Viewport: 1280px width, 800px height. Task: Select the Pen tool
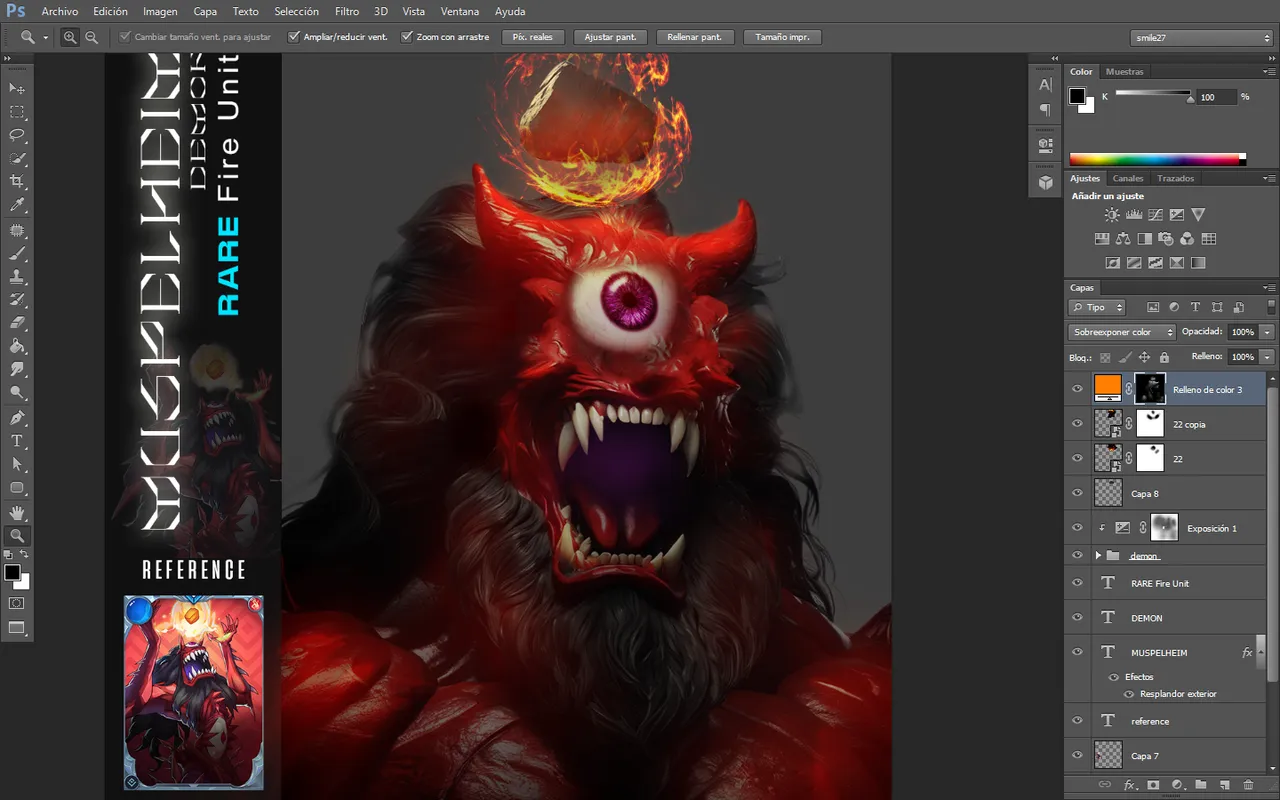click(17, 417)
